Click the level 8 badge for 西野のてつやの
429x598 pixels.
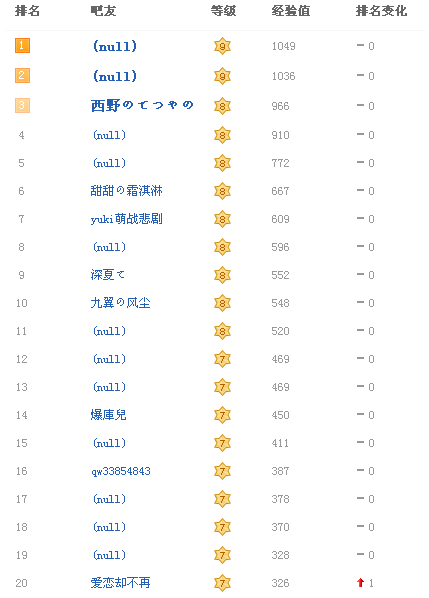tap(222, 106)
